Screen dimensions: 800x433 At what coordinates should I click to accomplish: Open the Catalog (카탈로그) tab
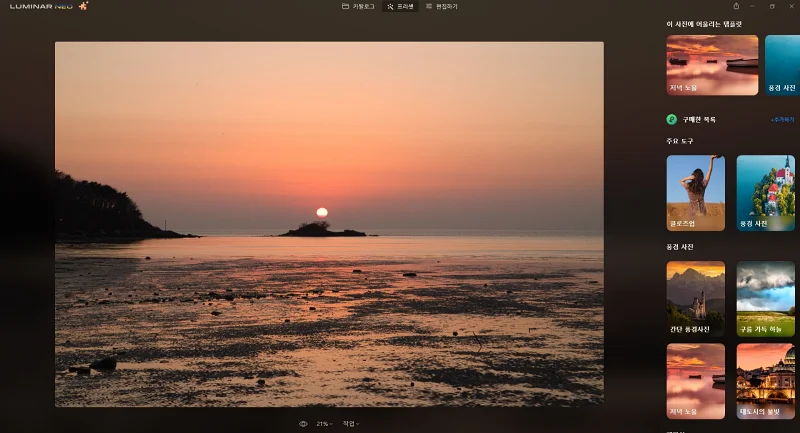pyautogui.click(x=358, y=7)
